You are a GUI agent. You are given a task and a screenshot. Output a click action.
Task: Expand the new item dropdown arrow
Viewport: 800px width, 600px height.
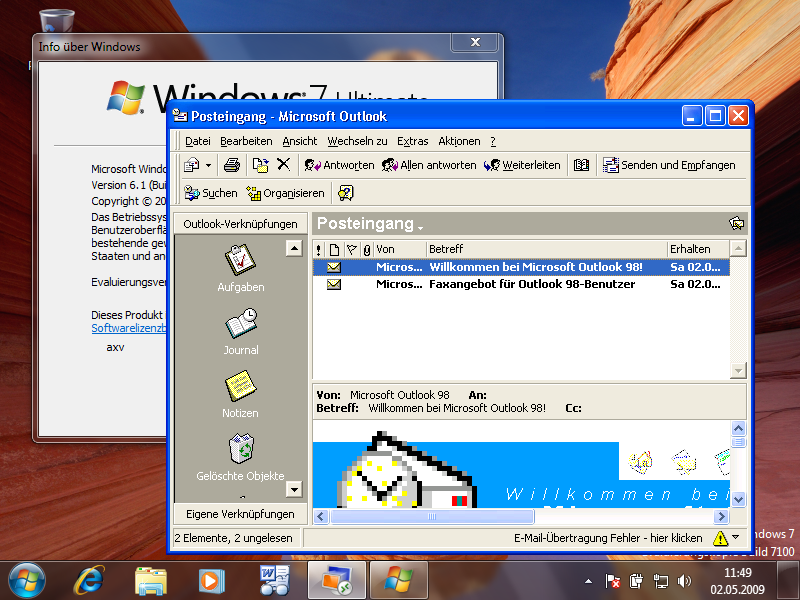point(208,165)
